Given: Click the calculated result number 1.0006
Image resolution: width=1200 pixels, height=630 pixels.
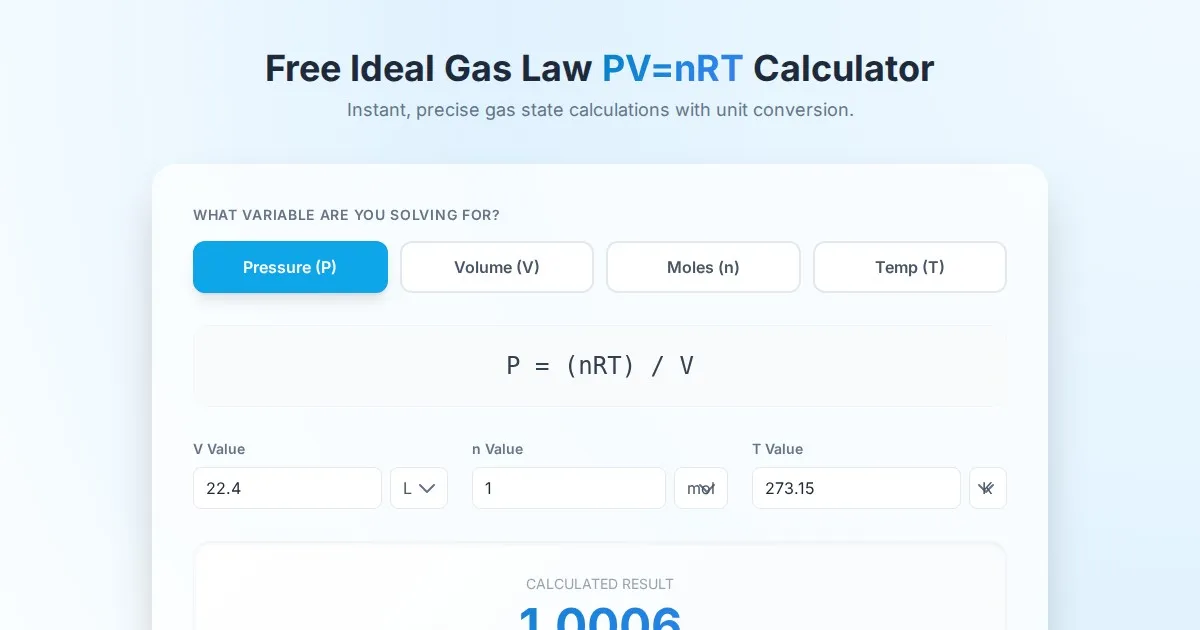Looking at the screenshot, I should tap(599, 618).
